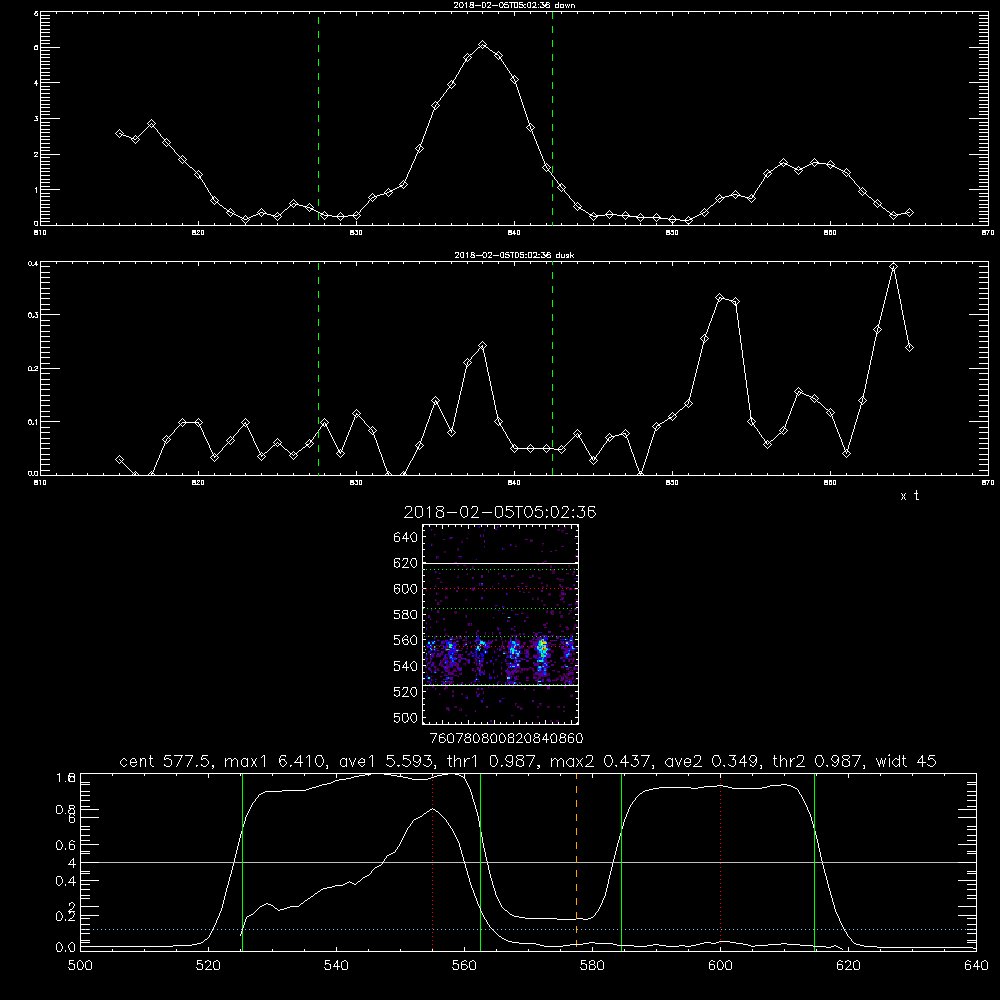
Task: Click the dawn plot title at the top
Action: tap(514, 5)
